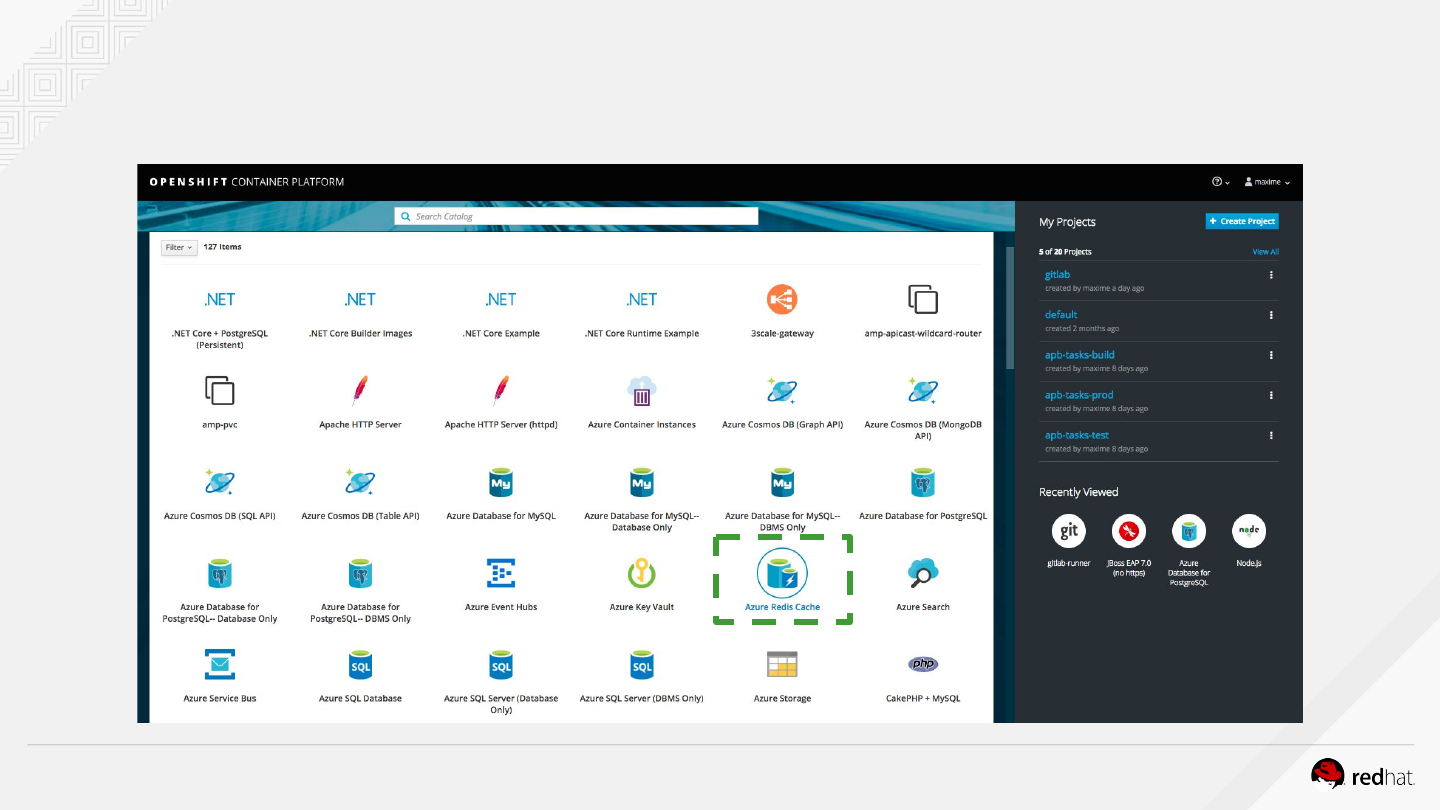Click "created by maxime a day ago" text
This screenshot has height=810, width=1440.
[x=1094, y=288]
